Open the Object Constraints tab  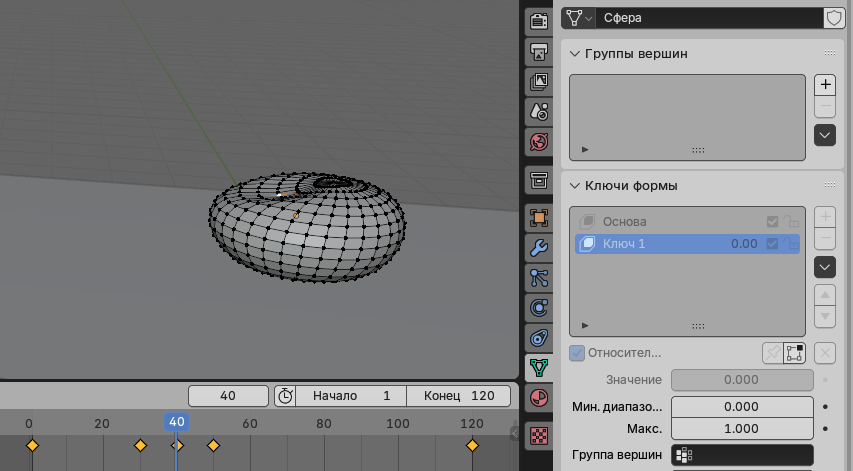539,338
